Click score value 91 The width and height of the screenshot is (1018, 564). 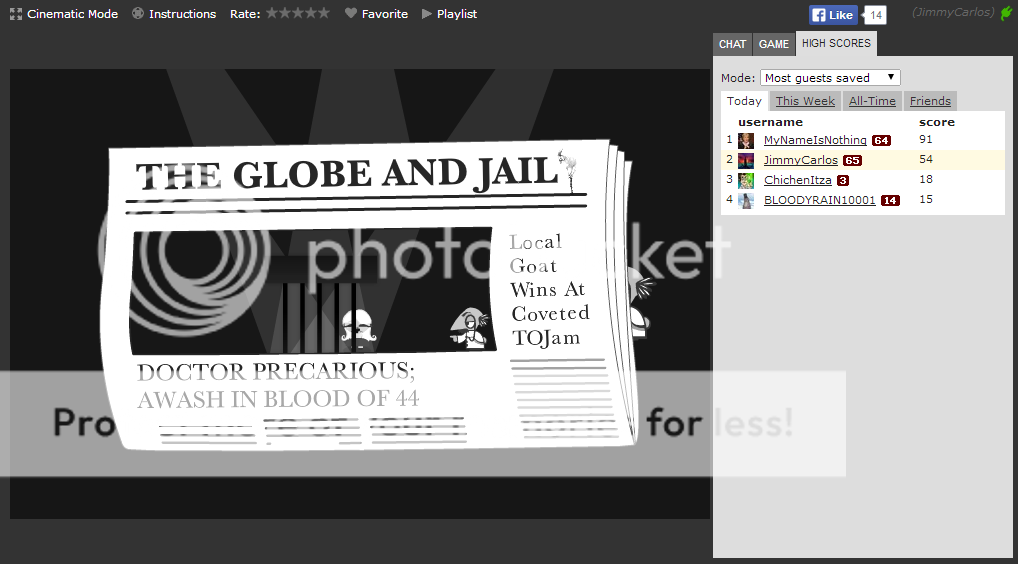click(x=926, y=140)
